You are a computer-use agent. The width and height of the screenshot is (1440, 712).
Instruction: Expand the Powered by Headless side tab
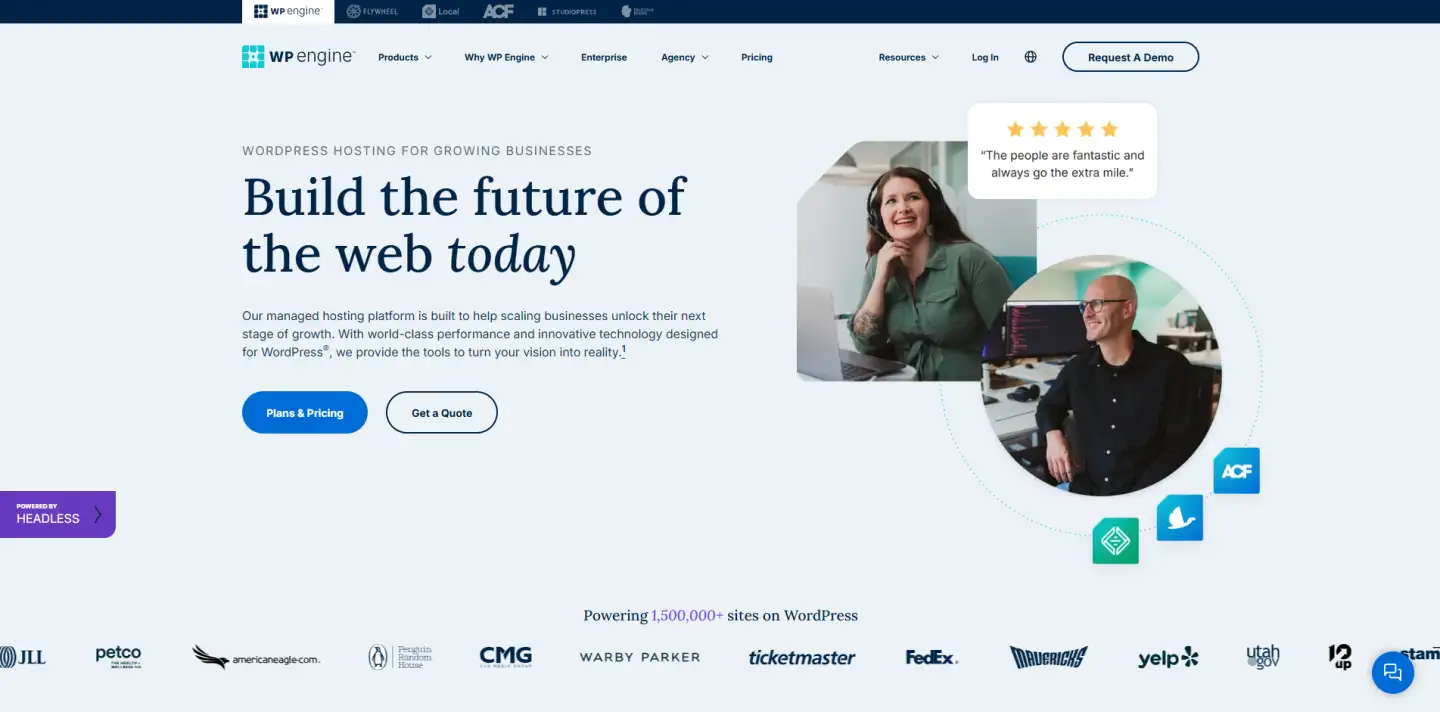(58, 514)
